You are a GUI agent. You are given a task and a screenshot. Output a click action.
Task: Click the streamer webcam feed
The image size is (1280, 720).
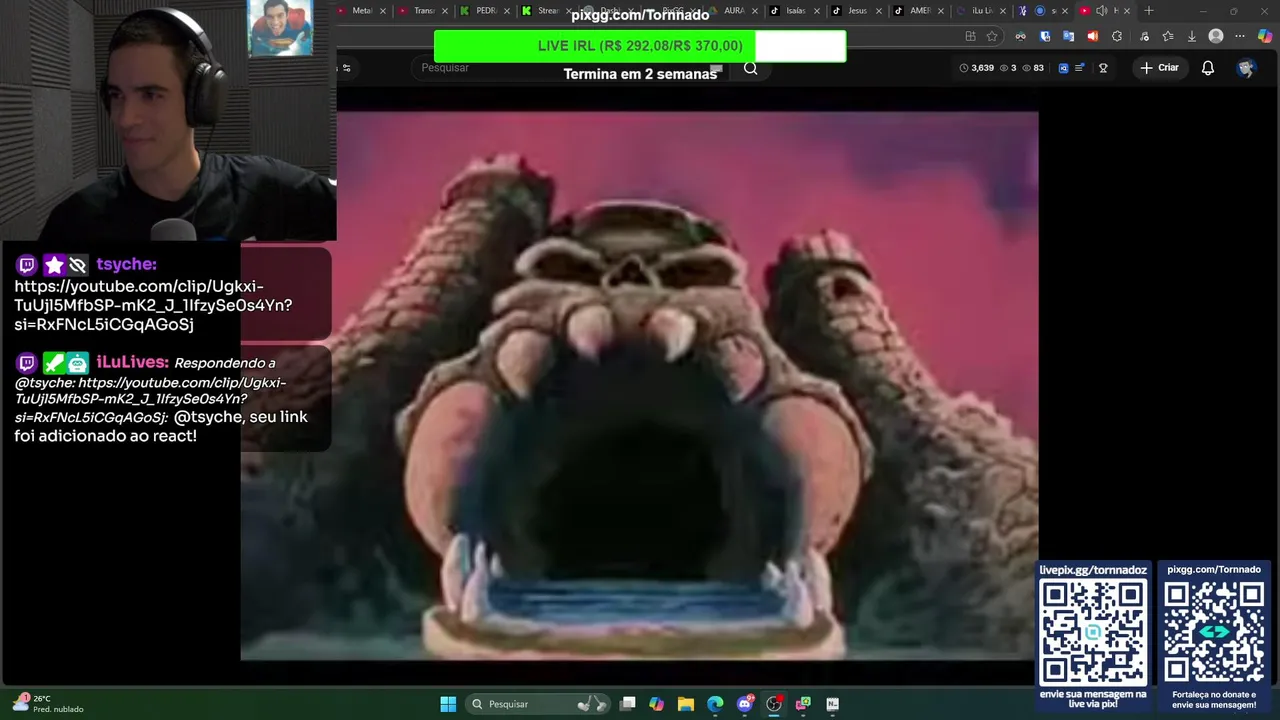(168, 120)
